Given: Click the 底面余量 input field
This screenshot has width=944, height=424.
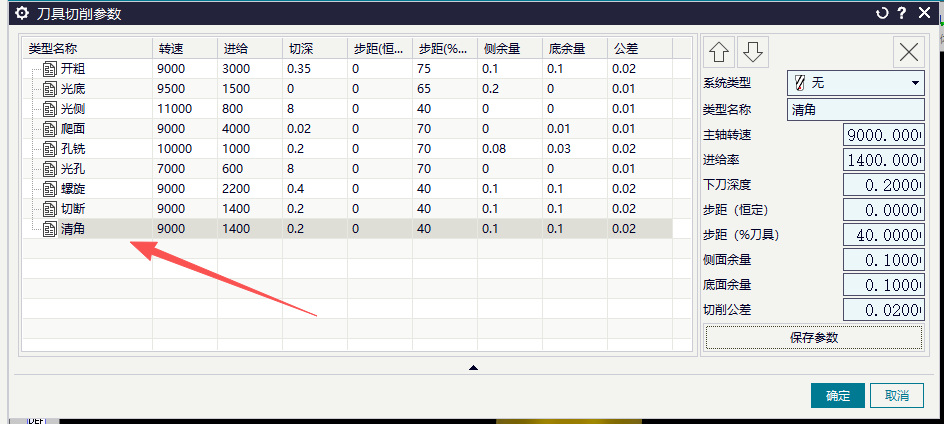Looking at the screenshot, I should pos(883,284).
